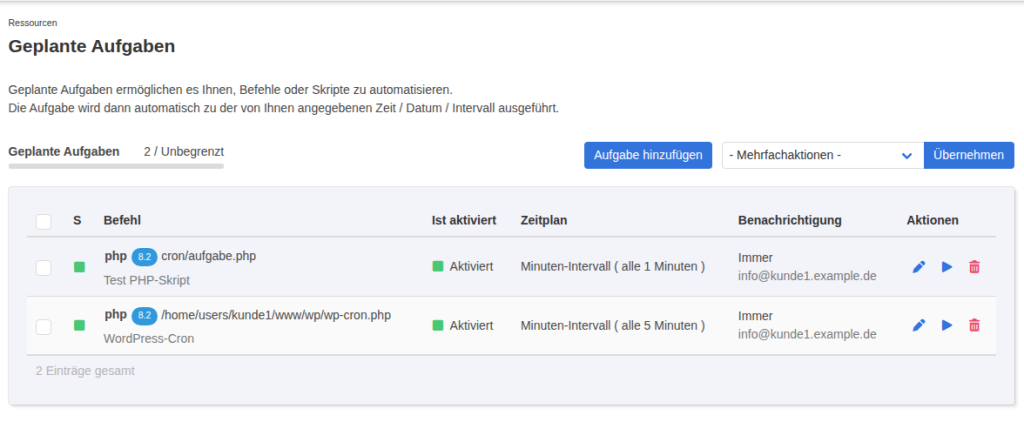Click Minuten-Intervall ( alle 5 Minuten ) schedule

click(x=613, y=325)
